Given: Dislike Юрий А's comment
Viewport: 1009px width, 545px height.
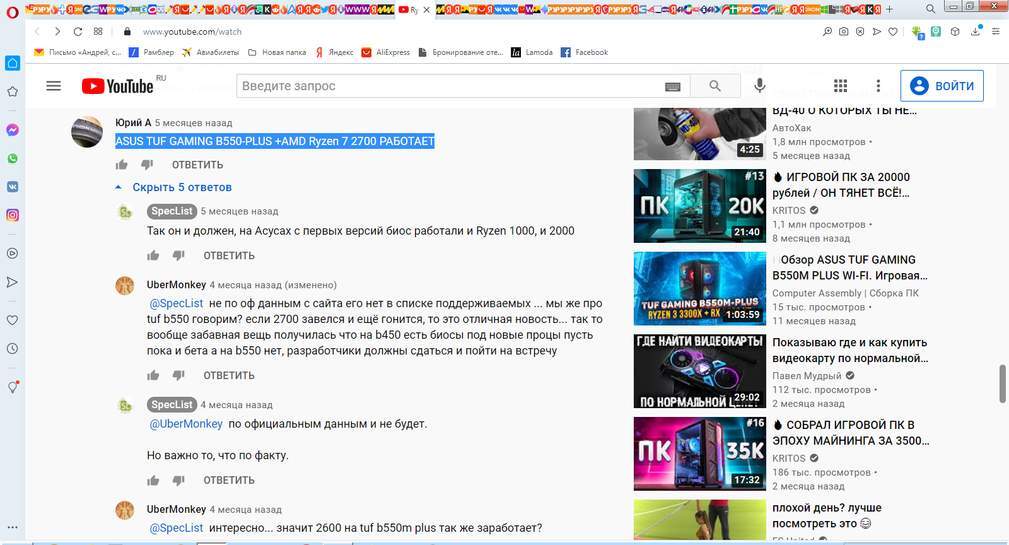Looking at the screenshot, I should click(x=147, y=165).
